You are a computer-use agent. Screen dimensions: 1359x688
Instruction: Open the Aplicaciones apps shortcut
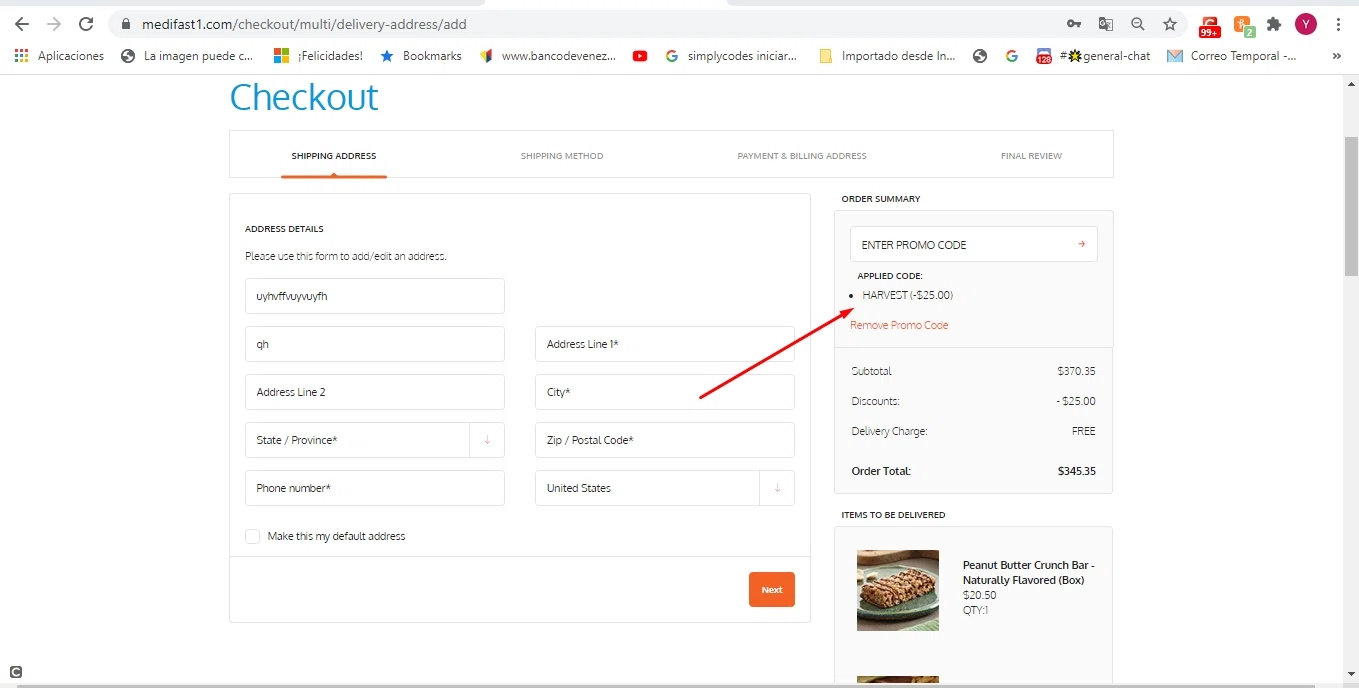click(x=59, y=56)
